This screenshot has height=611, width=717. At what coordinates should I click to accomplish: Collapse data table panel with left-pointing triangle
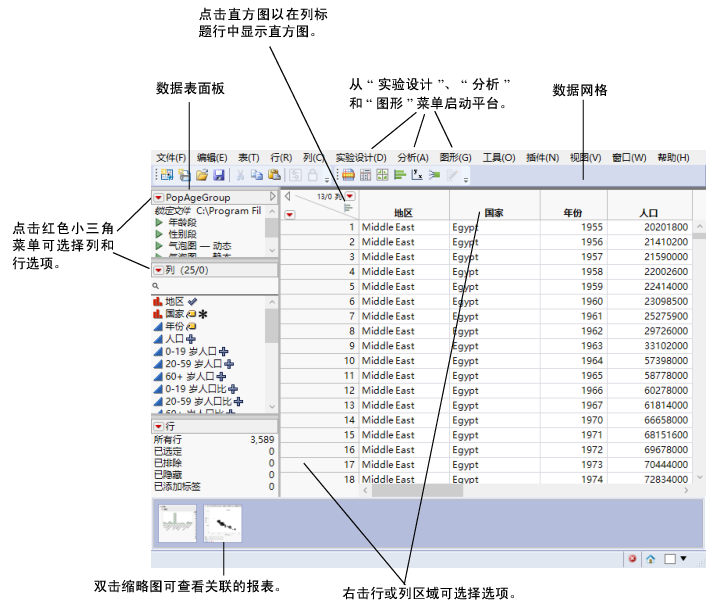[x=287, y=196]
